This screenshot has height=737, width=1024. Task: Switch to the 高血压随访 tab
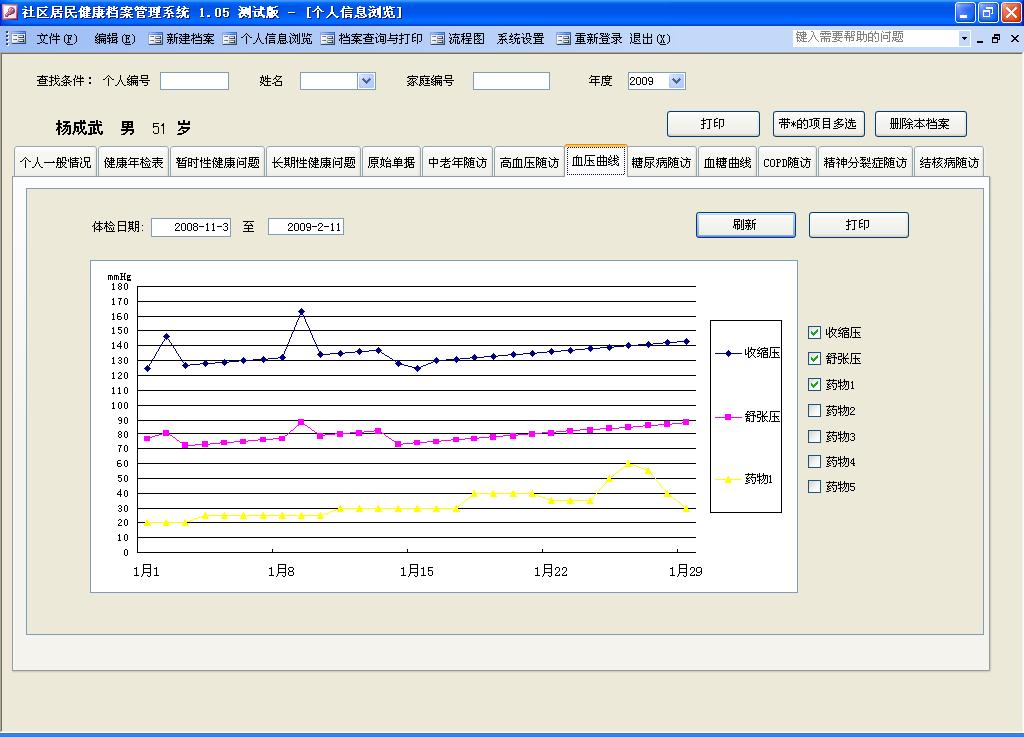click(529, 162)
